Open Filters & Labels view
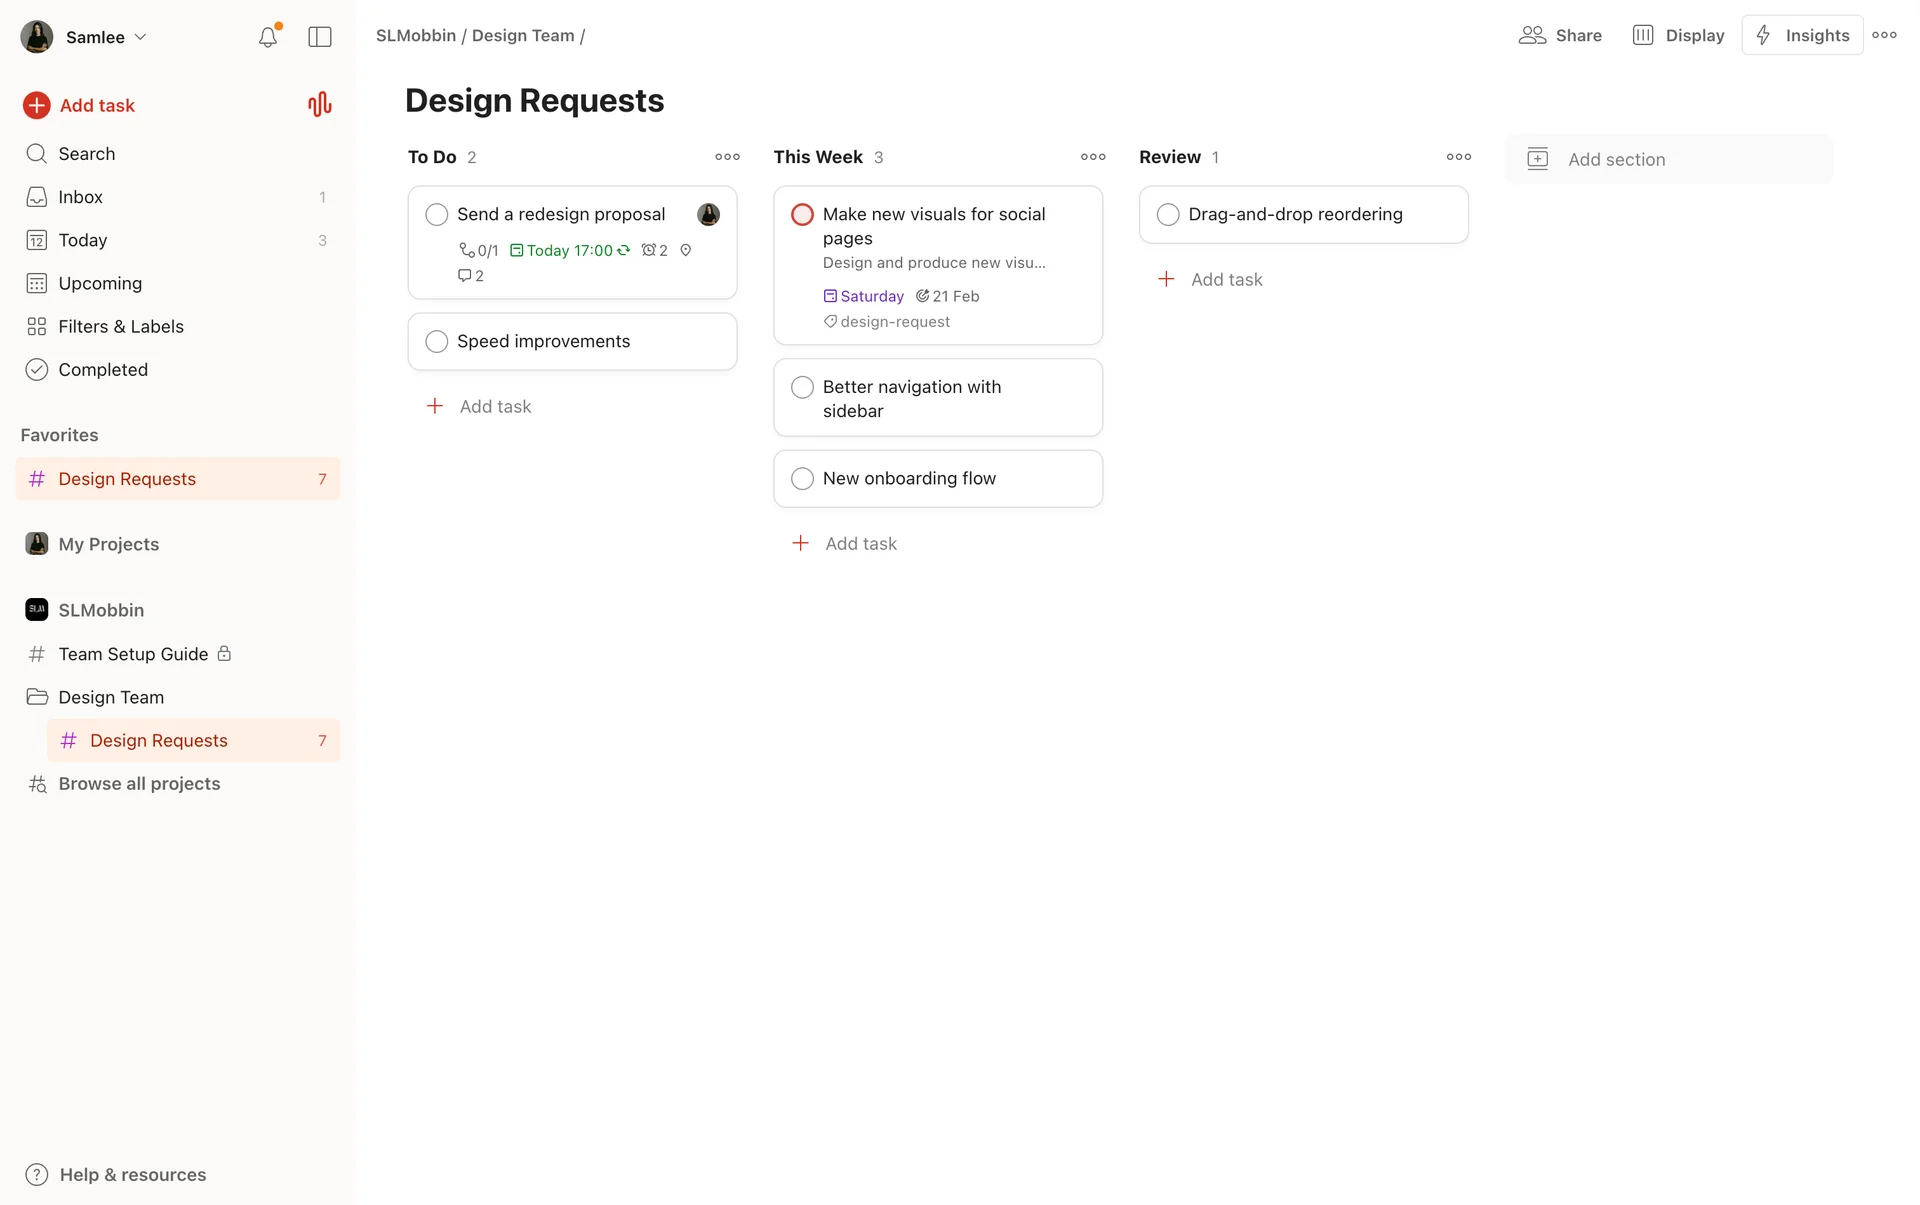Image resolution: width=1920 pixels, height=1205 pixels. (120, 326)
